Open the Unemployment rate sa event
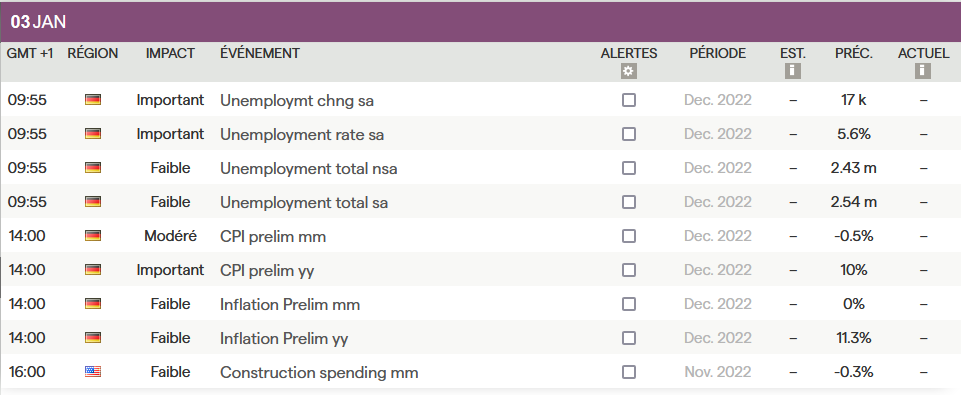 coord(302,134)
